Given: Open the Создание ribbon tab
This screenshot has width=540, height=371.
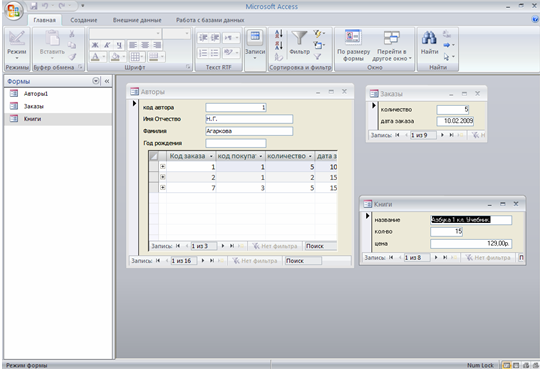Looking at the screenshot, I should [x=84, y=20].
